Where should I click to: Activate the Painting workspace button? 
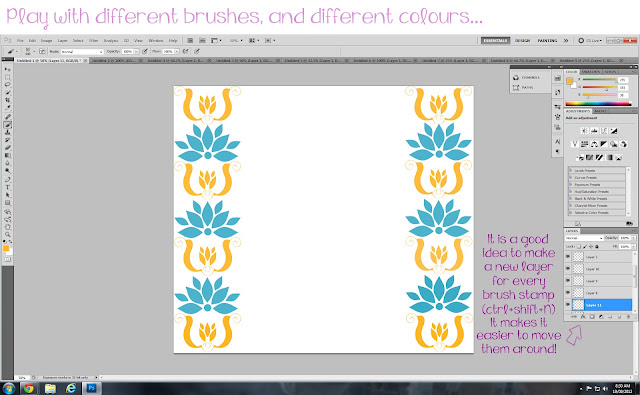[x=547, y=41]
